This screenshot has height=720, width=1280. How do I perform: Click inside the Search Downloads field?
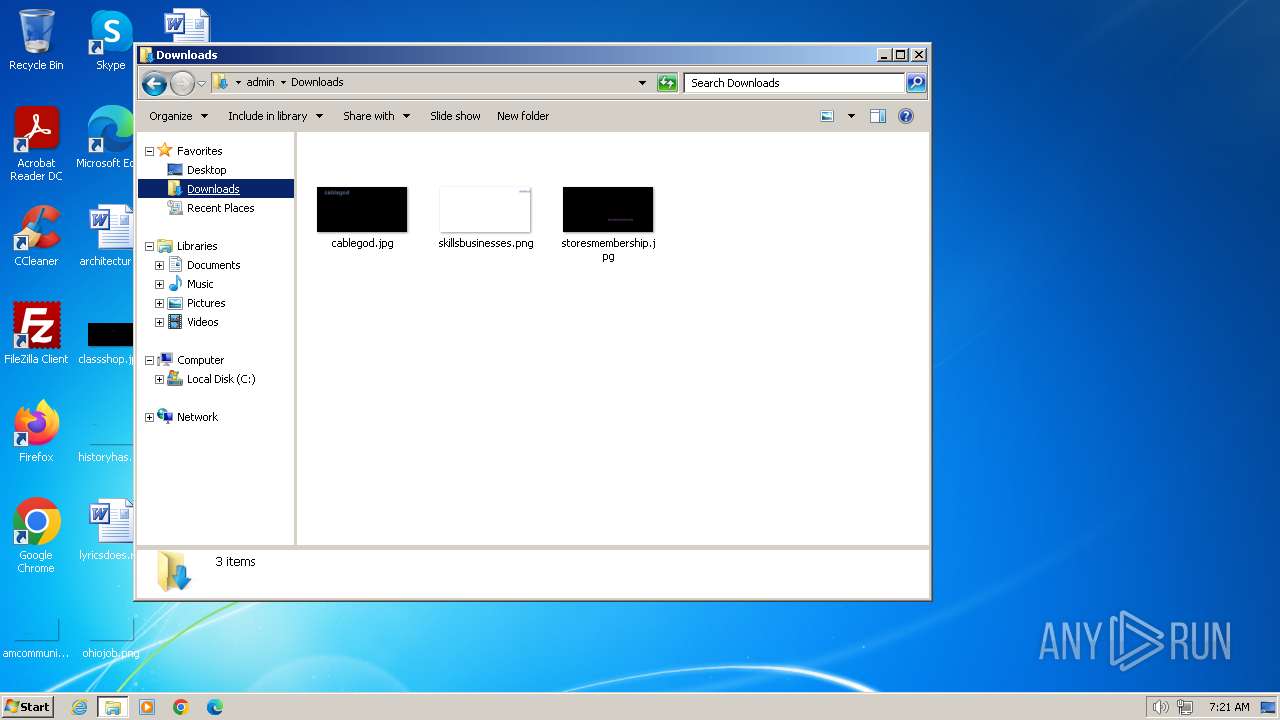[795, 83]
